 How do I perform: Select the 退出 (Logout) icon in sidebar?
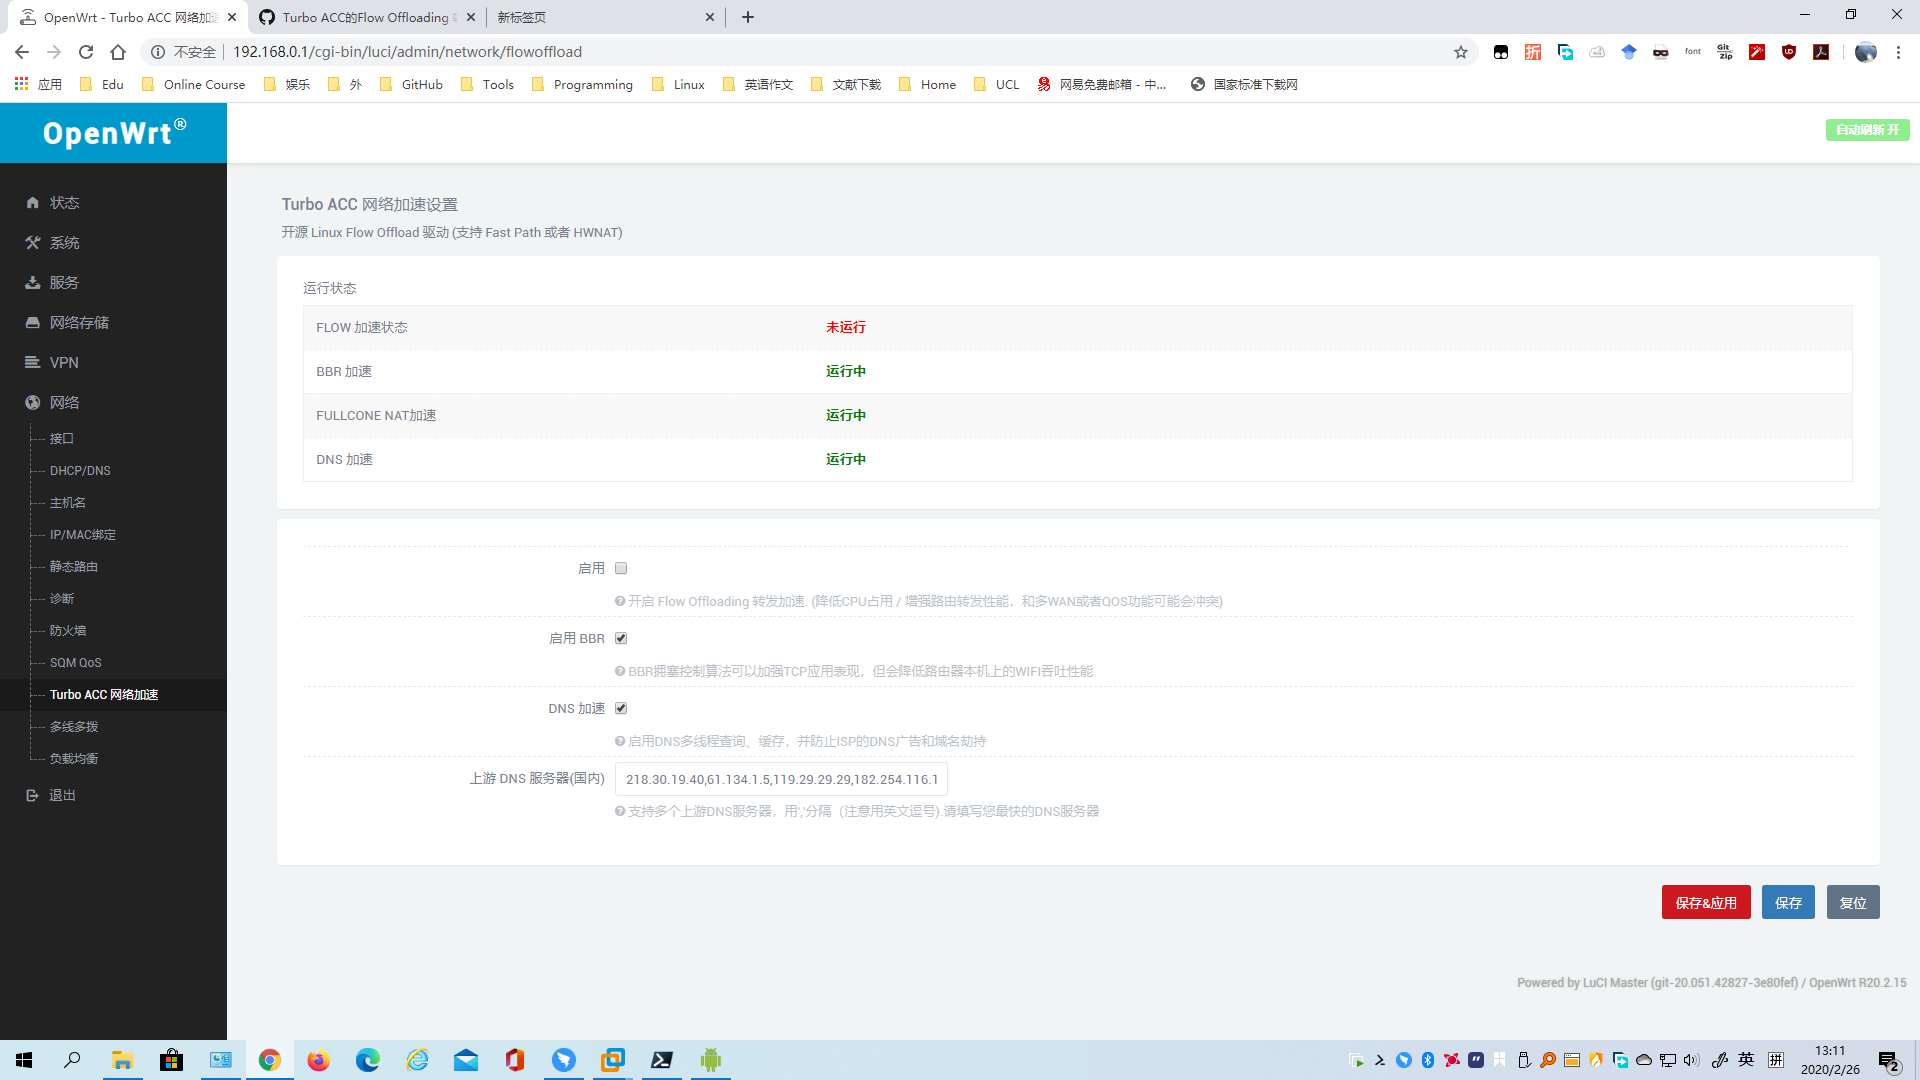coord(33,795)
